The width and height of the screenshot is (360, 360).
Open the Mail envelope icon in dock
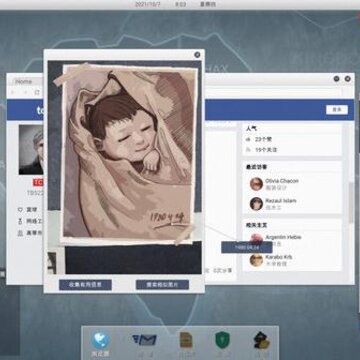pos(144,340)
